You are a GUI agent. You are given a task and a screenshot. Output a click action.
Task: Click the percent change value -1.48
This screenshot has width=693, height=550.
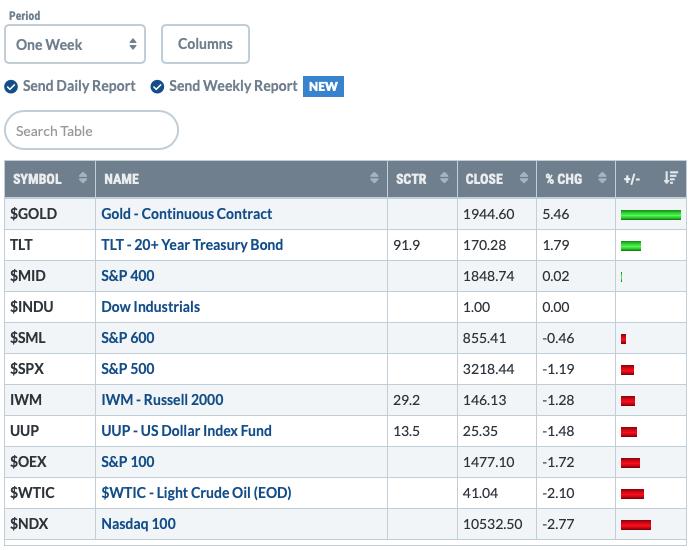coord(558,431)
